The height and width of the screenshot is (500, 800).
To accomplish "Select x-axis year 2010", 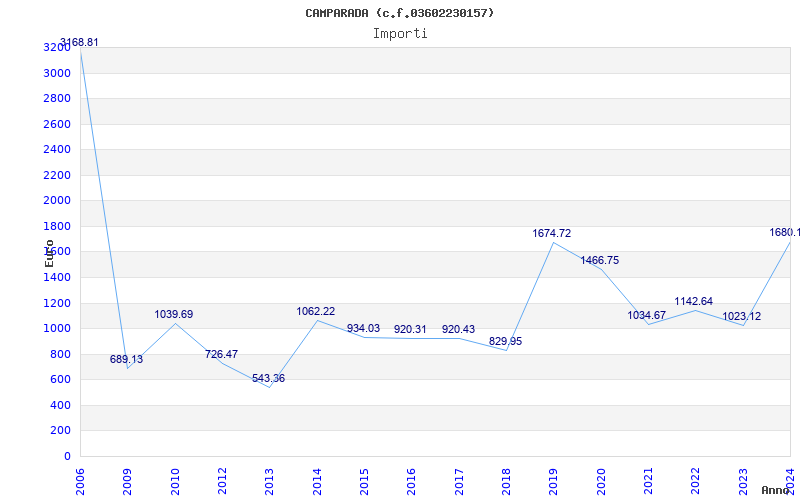I will [x=175, y=482].
